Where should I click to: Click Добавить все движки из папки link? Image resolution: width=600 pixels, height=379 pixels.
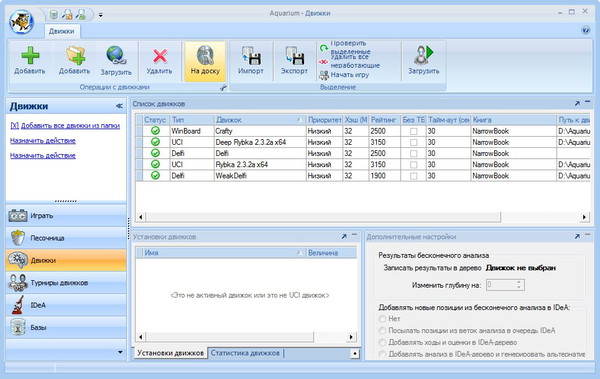[x=65, y=126]
